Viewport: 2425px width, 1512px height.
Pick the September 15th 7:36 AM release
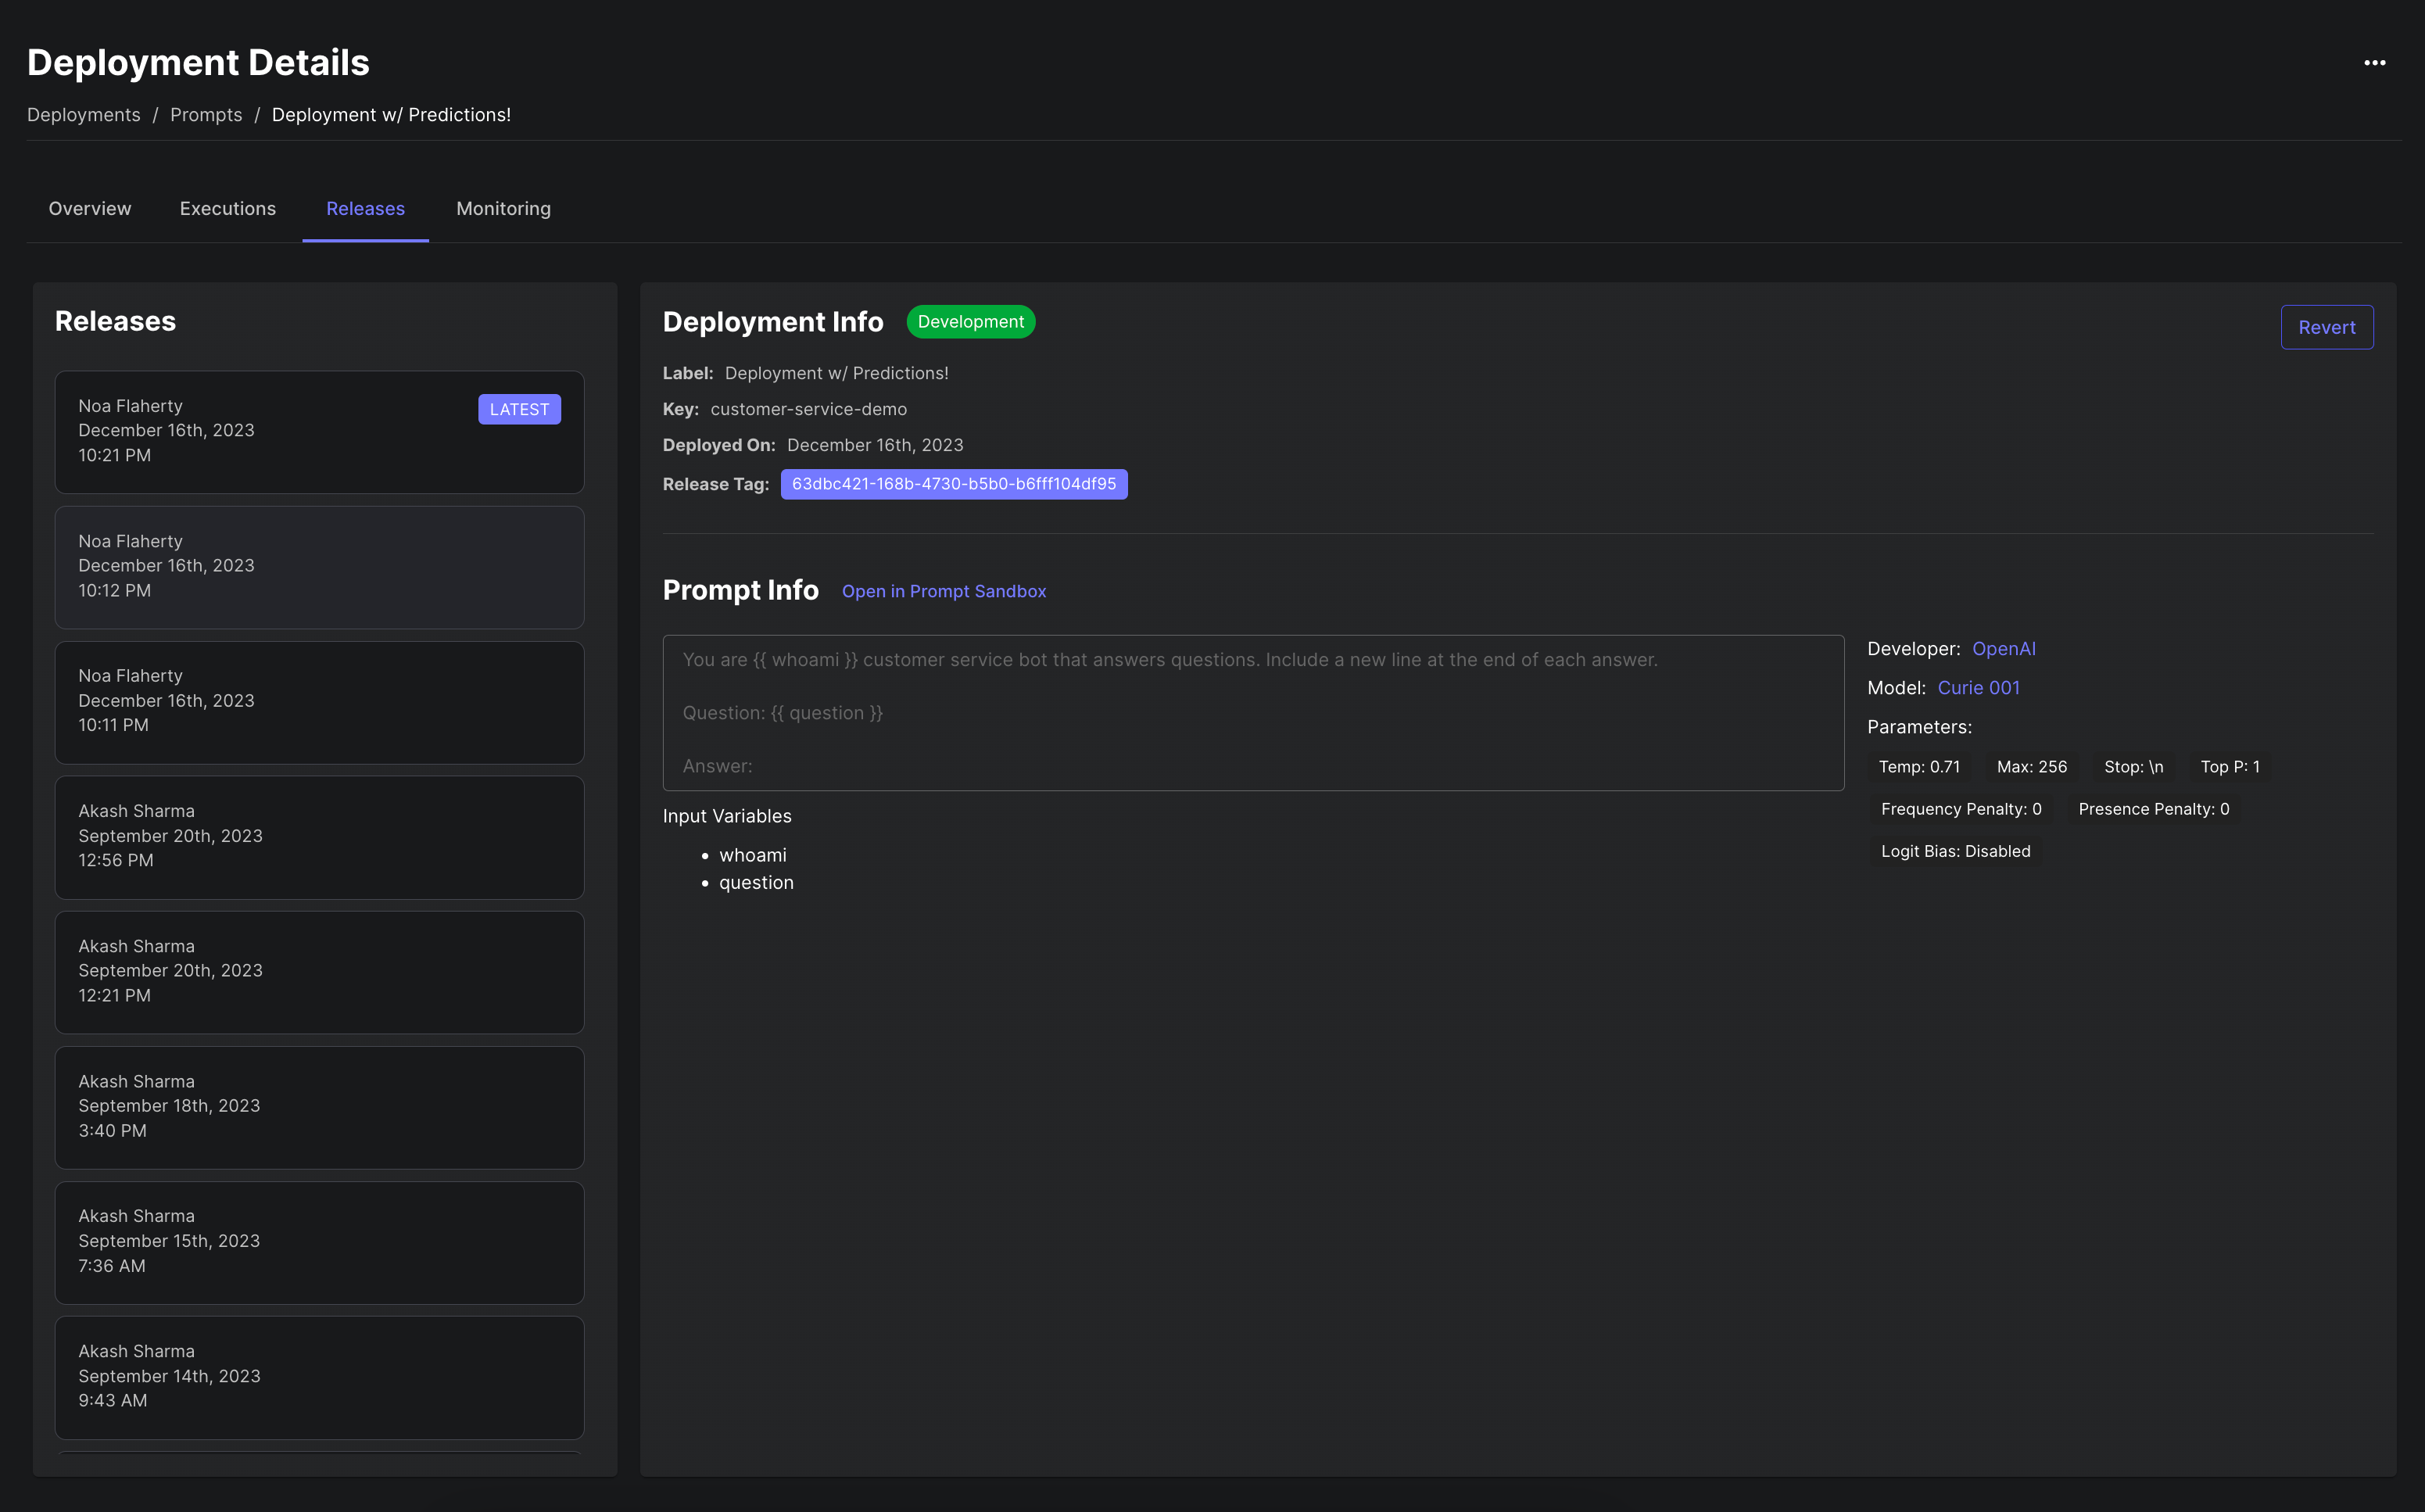pos(319,1242)
